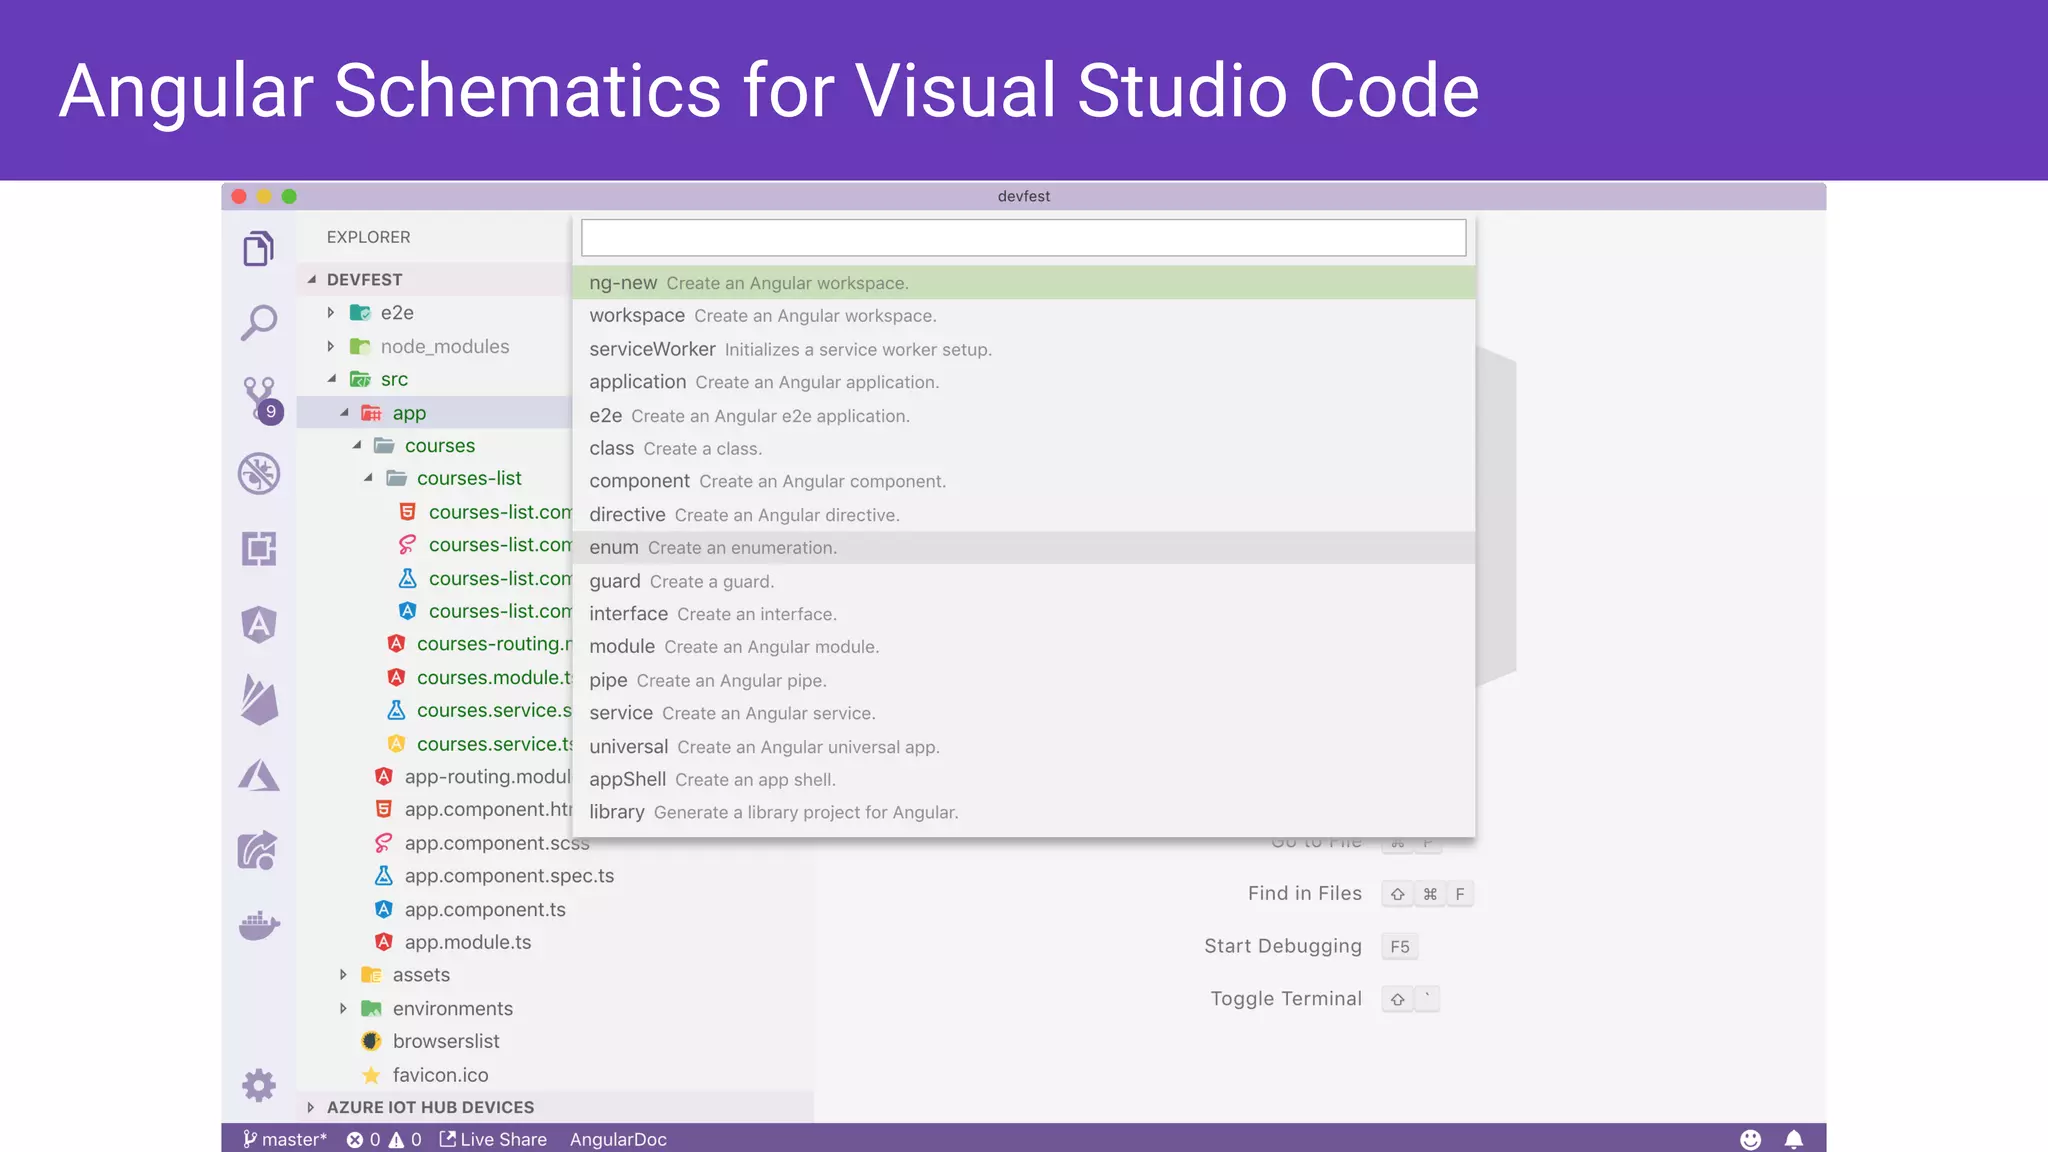This screenshot has width=2048, height=1152.
Task: Click AngularDoc in the status bar
Action: tap(618, 1139)
